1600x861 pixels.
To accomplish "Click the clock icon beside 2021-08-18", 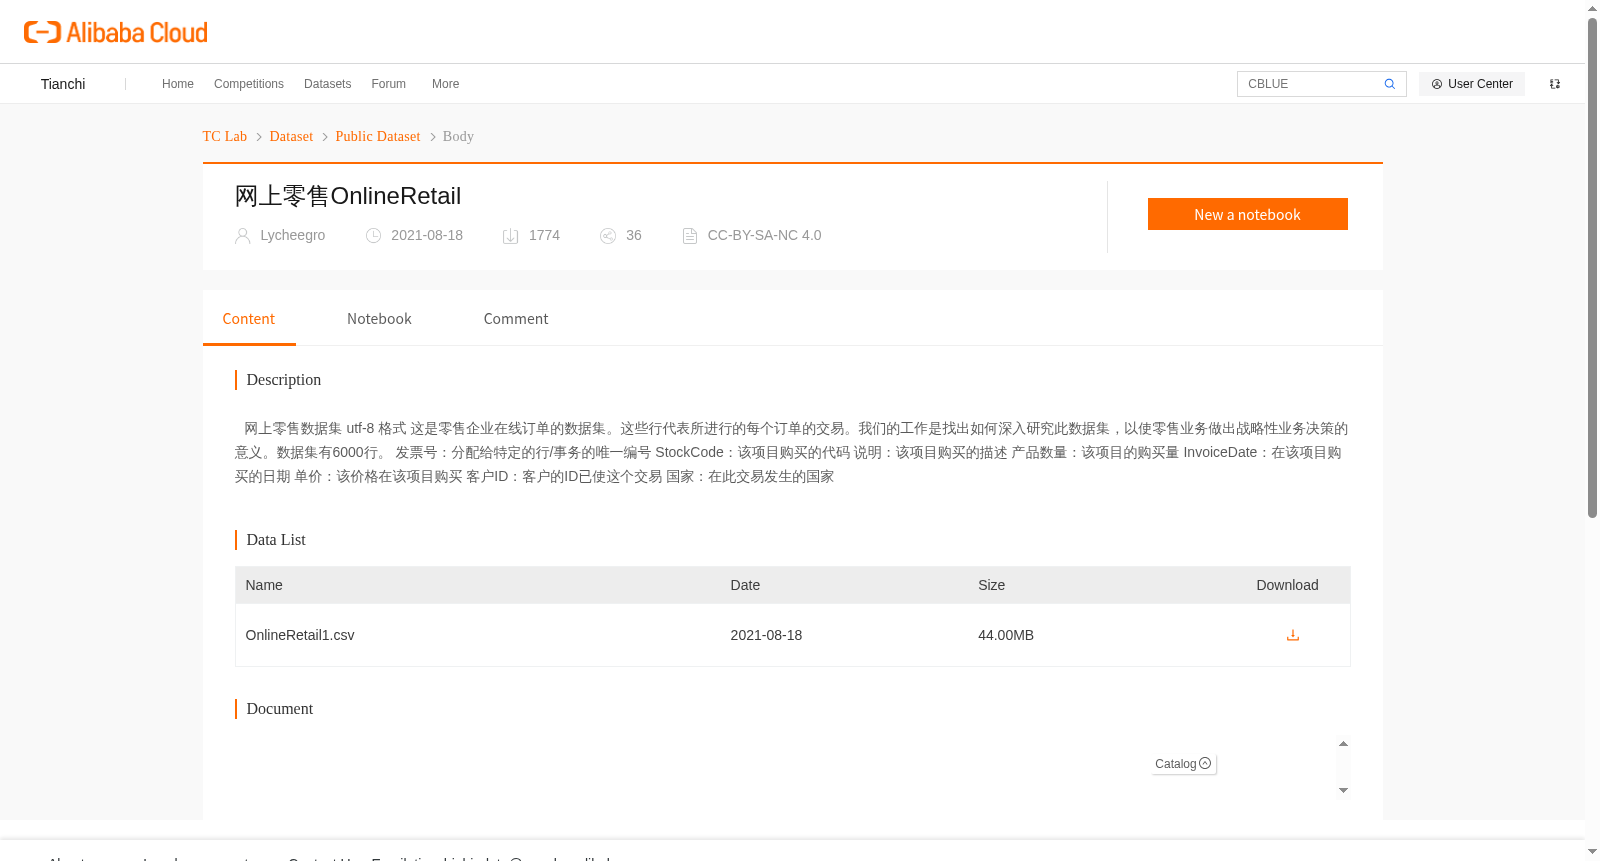I will coord(374,236).
